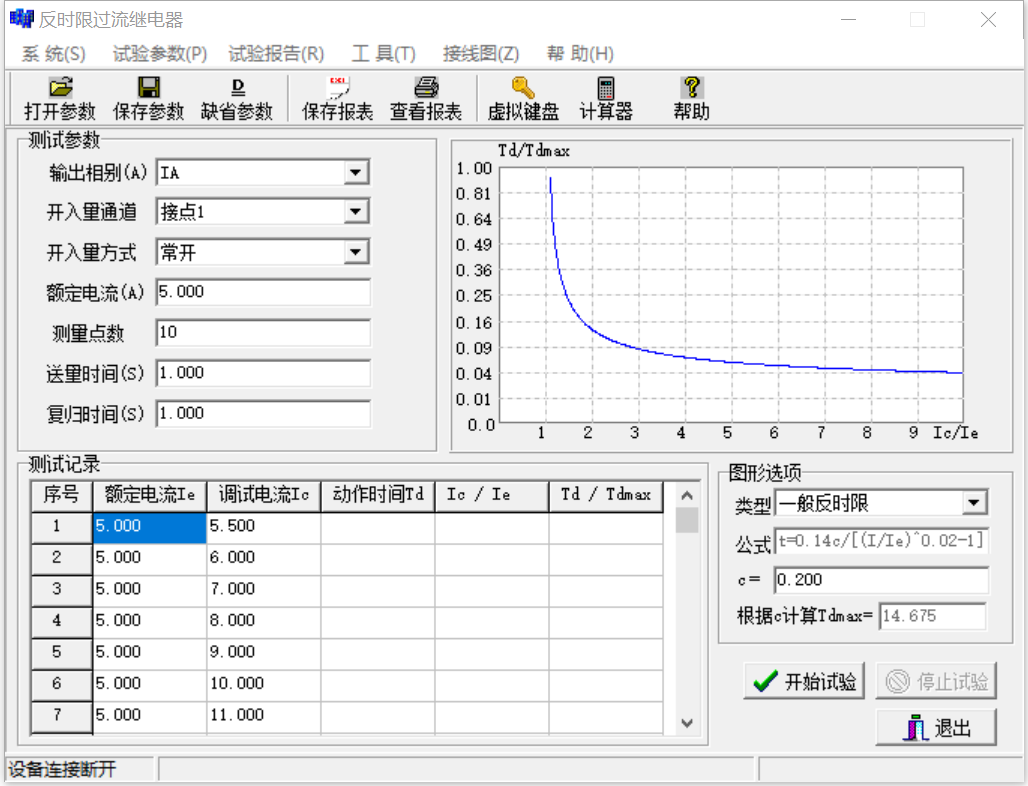Click the 退出 button
This screenshot has width=1028, height=786.
point(936,728)
